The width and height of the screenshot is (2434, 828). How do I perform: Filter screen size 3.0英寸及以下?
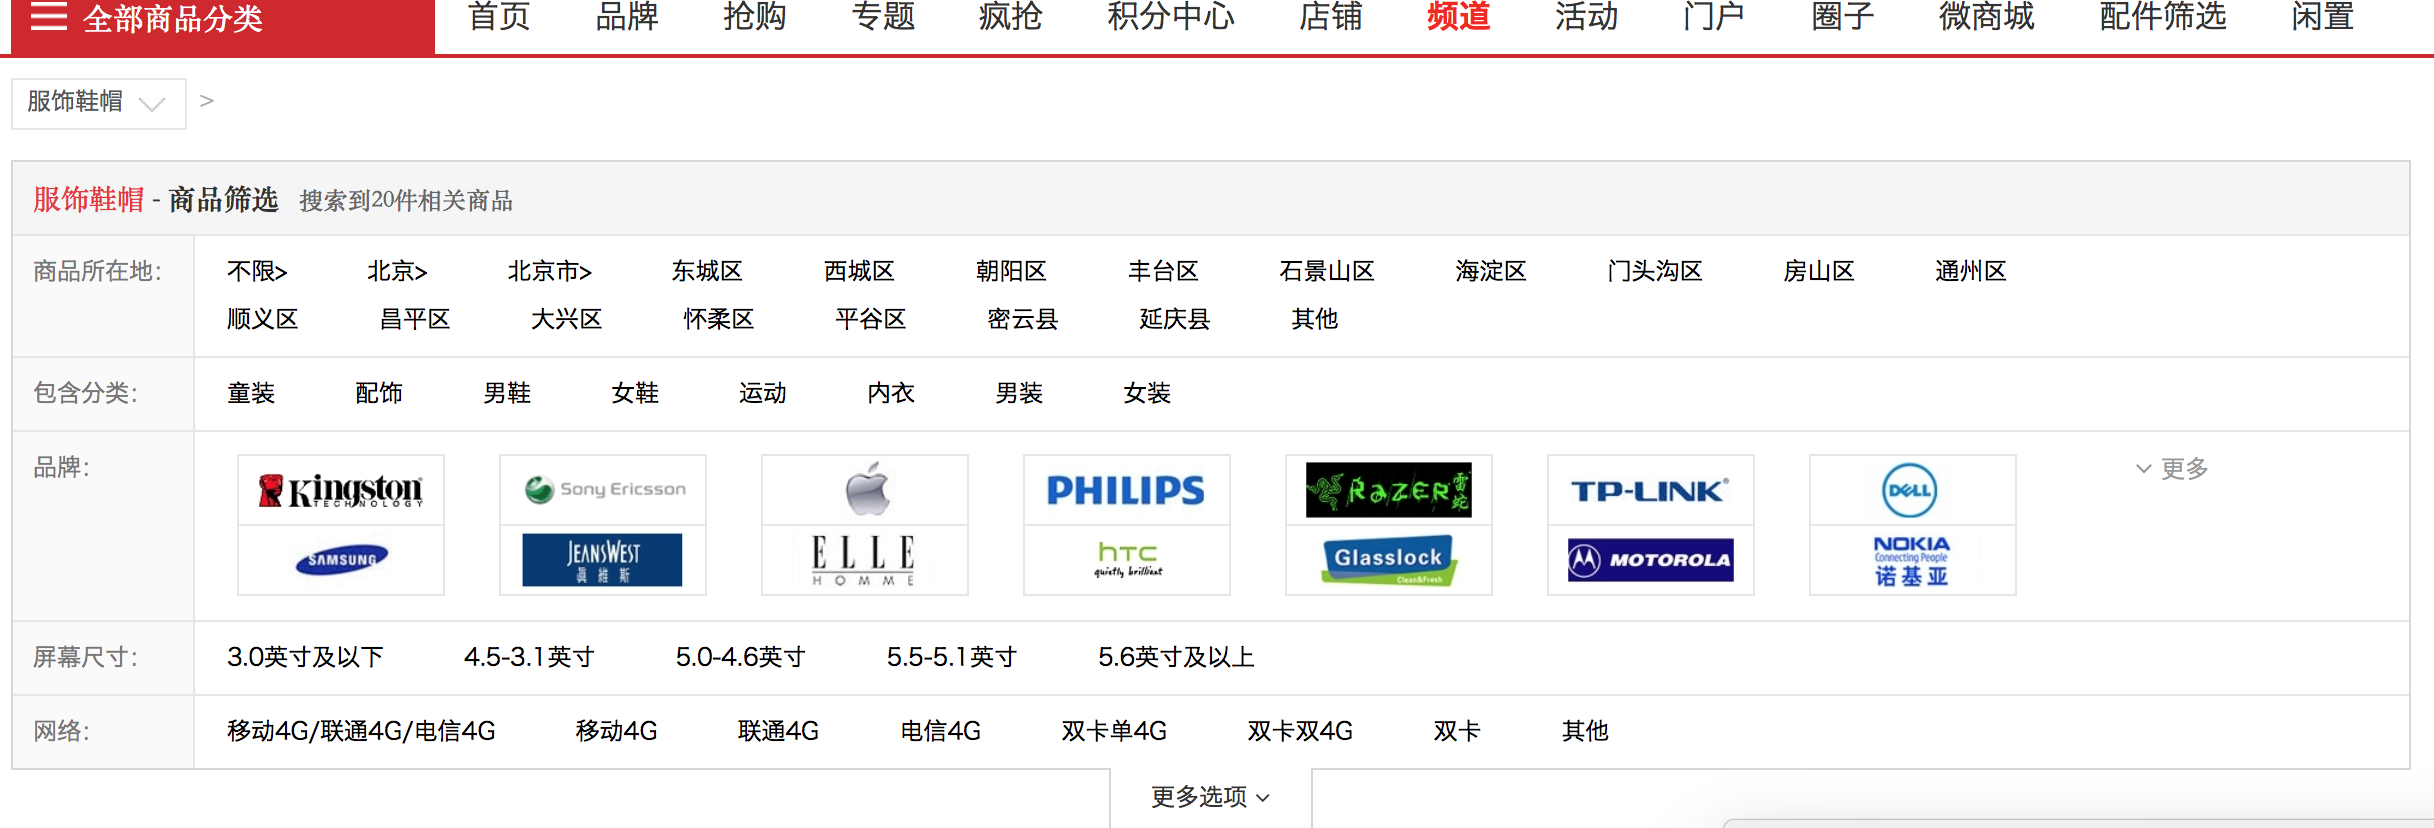click(x=305, y=657)
